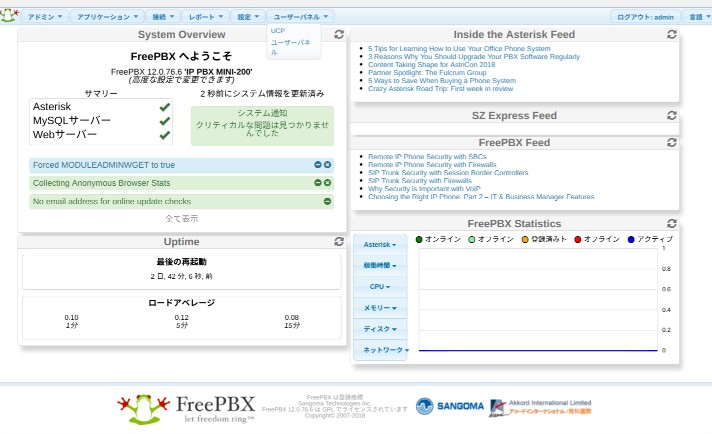Image resolution: width=712 pixels, height=434 pixels.
Task: Open 'SIP Trunk Security with Firewalls' link
Action: pyautogui.click(x=420, y=181)
